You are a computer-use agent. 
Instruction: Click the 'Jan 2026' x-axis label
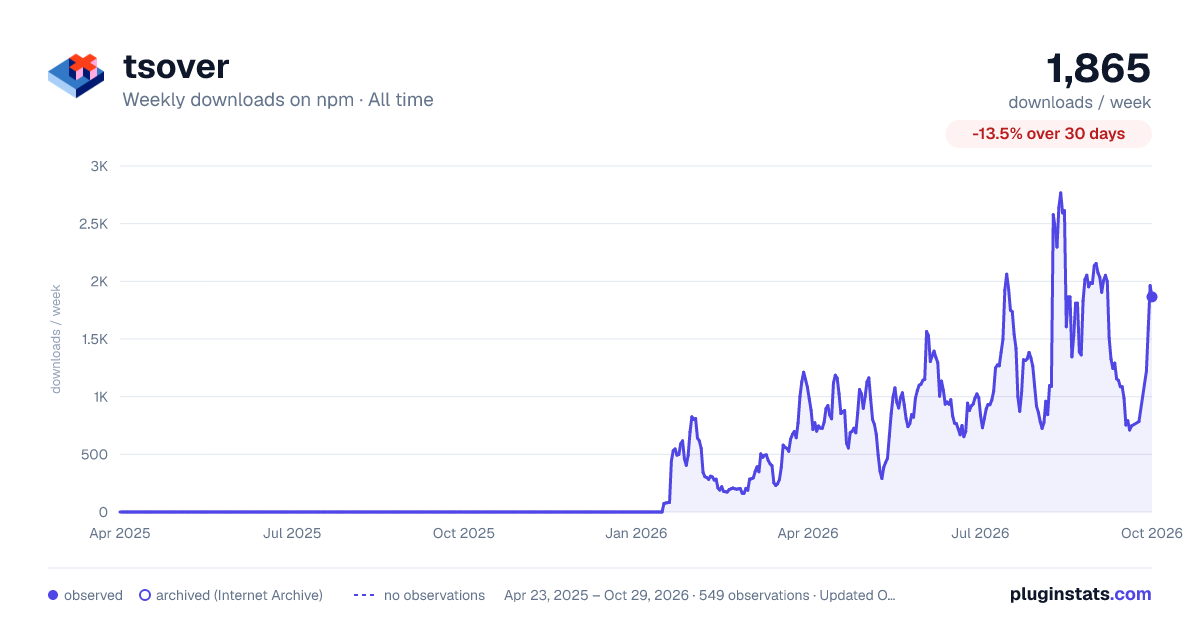[x=637, y=533]
